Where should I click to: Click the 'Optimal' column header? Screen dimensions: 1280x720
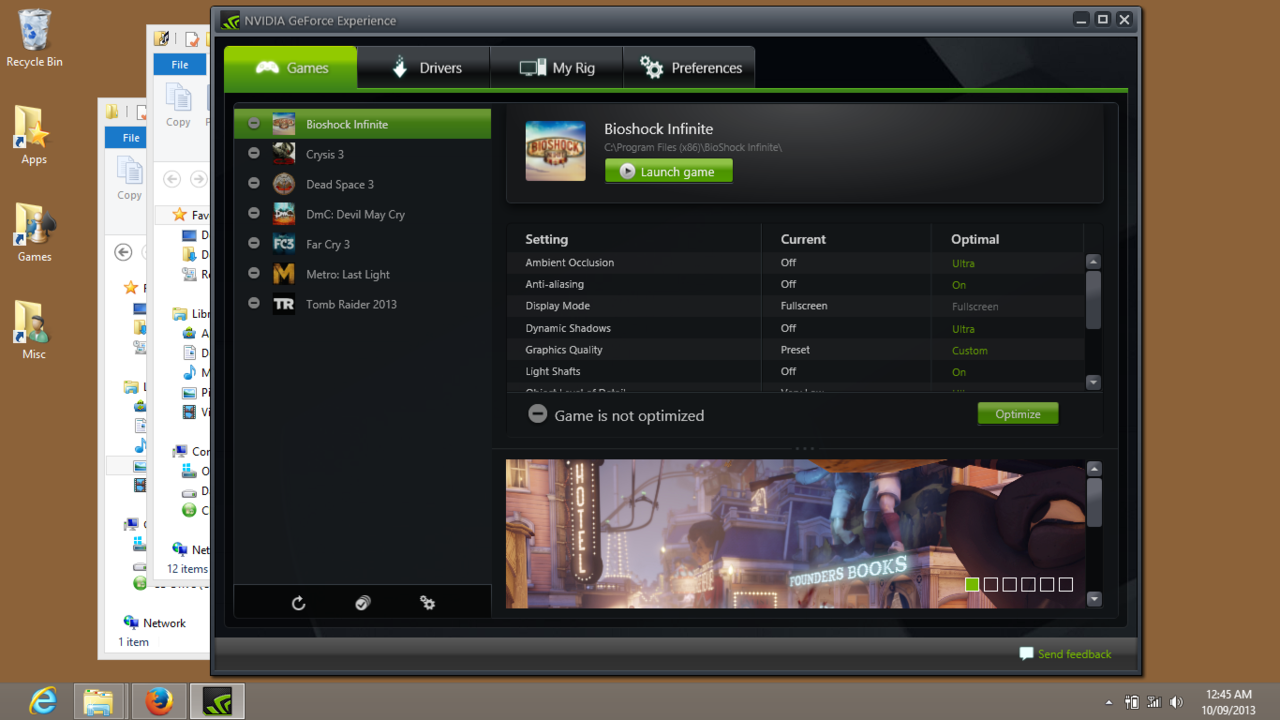click(975, 239)
